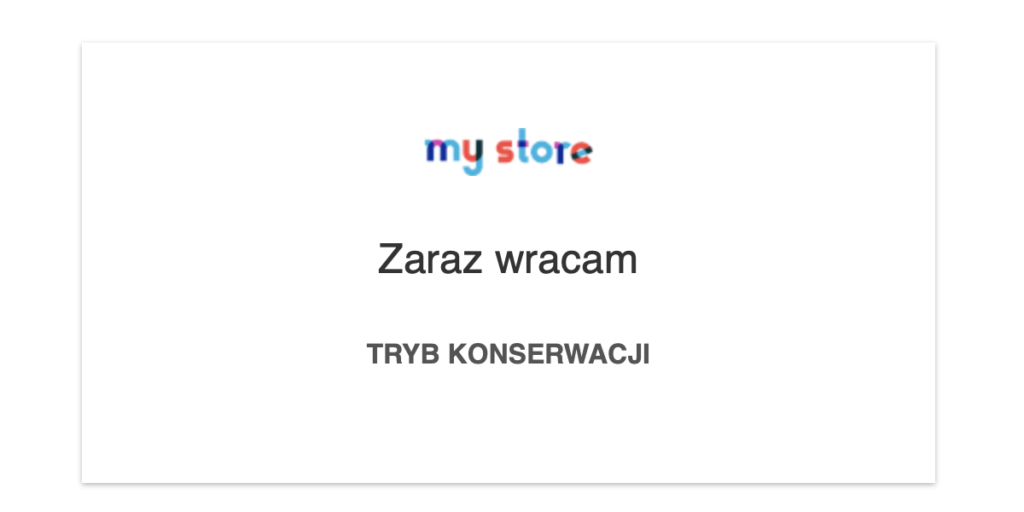Viewport: 1024px width, 512px height.
Task: Click the word "my" in the logo
Action: (x=454, y=157)
